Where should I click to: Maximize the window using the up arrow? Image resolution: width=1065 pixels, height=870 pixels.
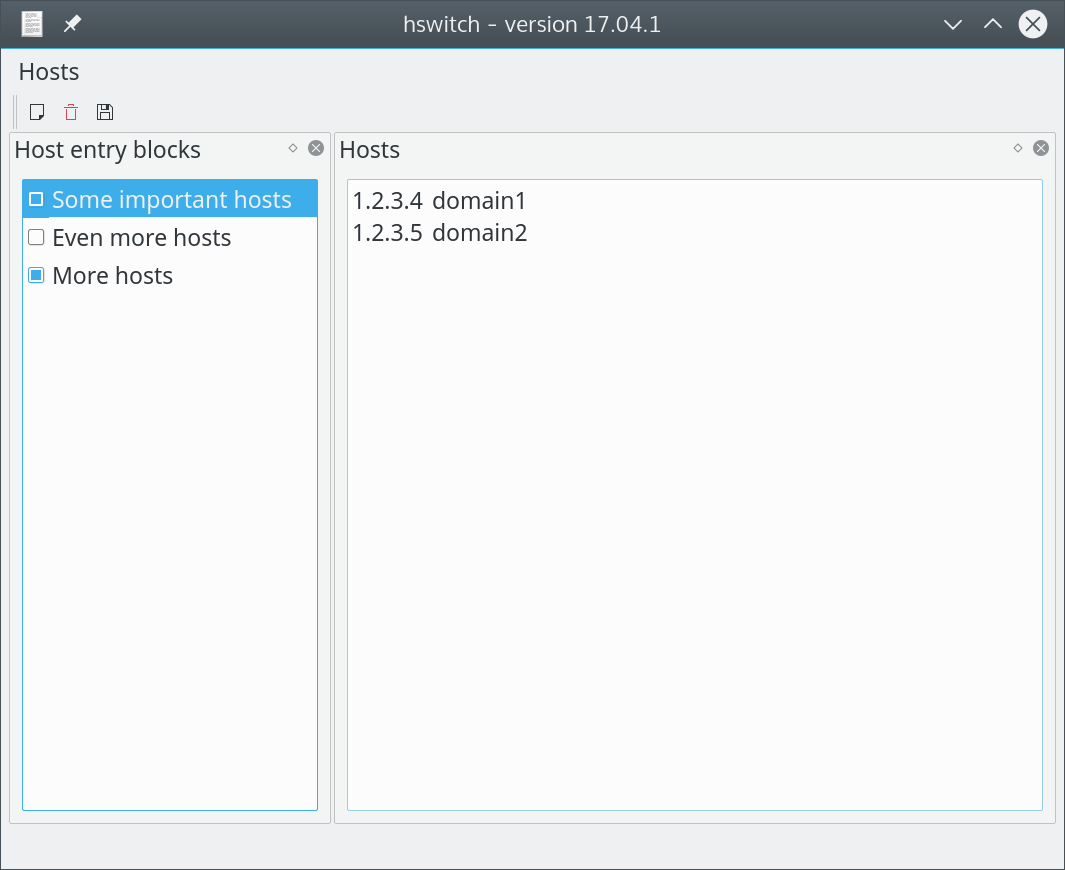pyautogui.click(x=992, y=23)
